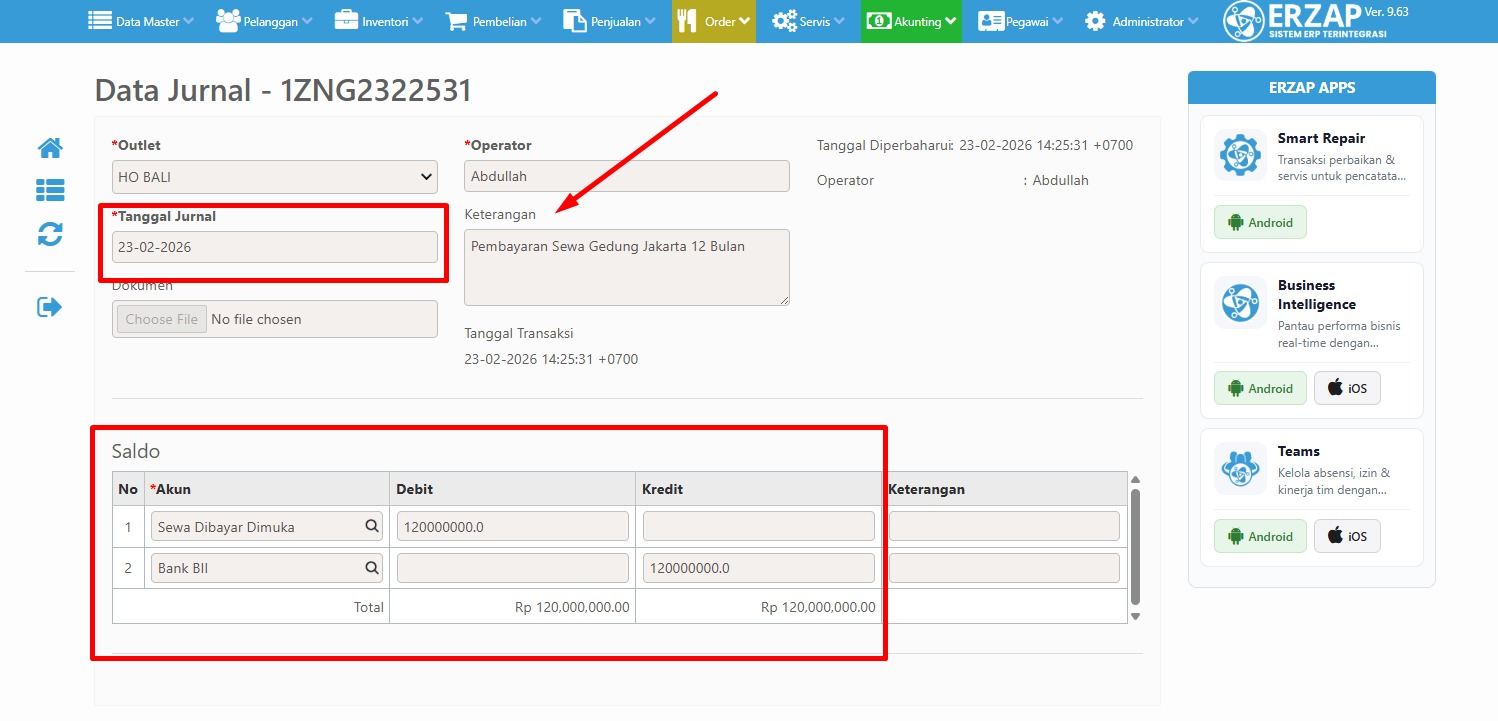Click the exit arrow sidebar icon

point(50,307)
